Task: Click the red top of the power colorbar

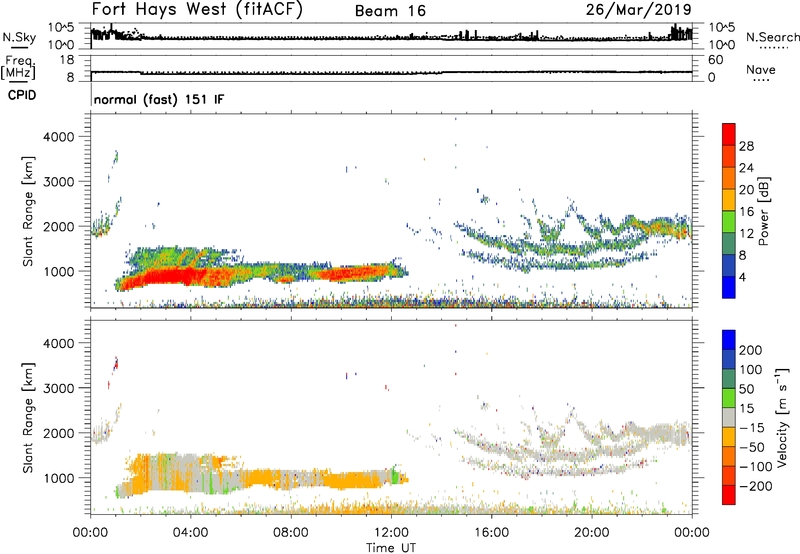Action: click(x=729, y=134)
